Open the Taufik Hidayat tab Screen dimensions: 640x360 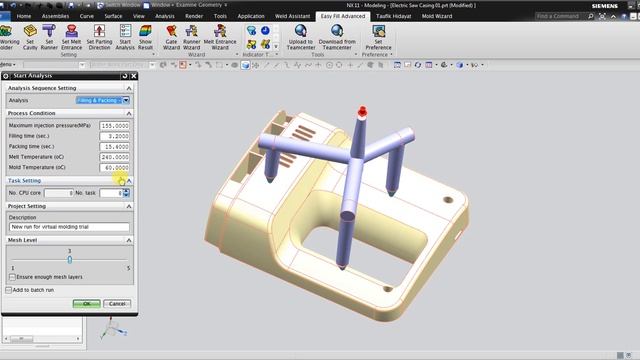click(393, 16)
